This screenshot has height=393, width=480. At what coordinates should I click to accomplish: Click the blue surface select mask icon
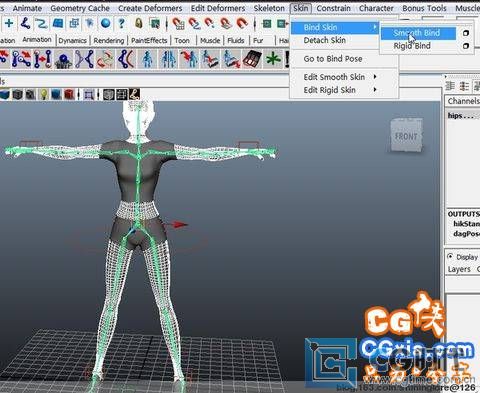click(58, 23)
